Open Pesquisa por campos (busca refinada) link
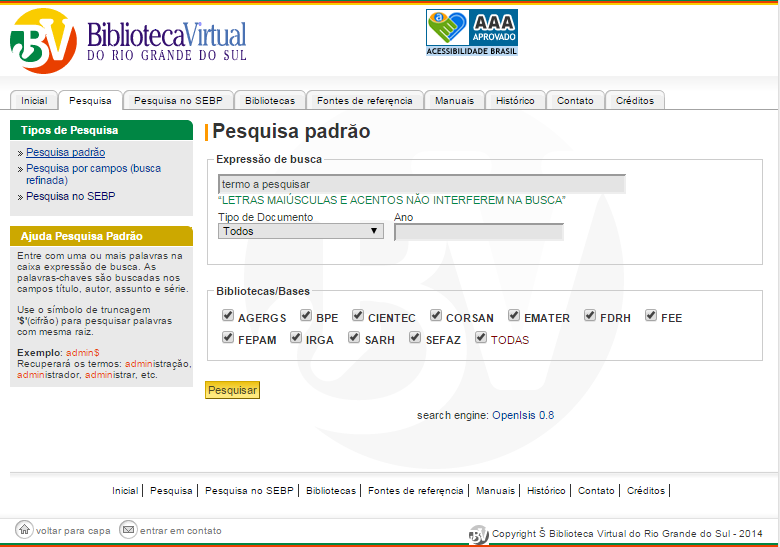 point(94,174)
